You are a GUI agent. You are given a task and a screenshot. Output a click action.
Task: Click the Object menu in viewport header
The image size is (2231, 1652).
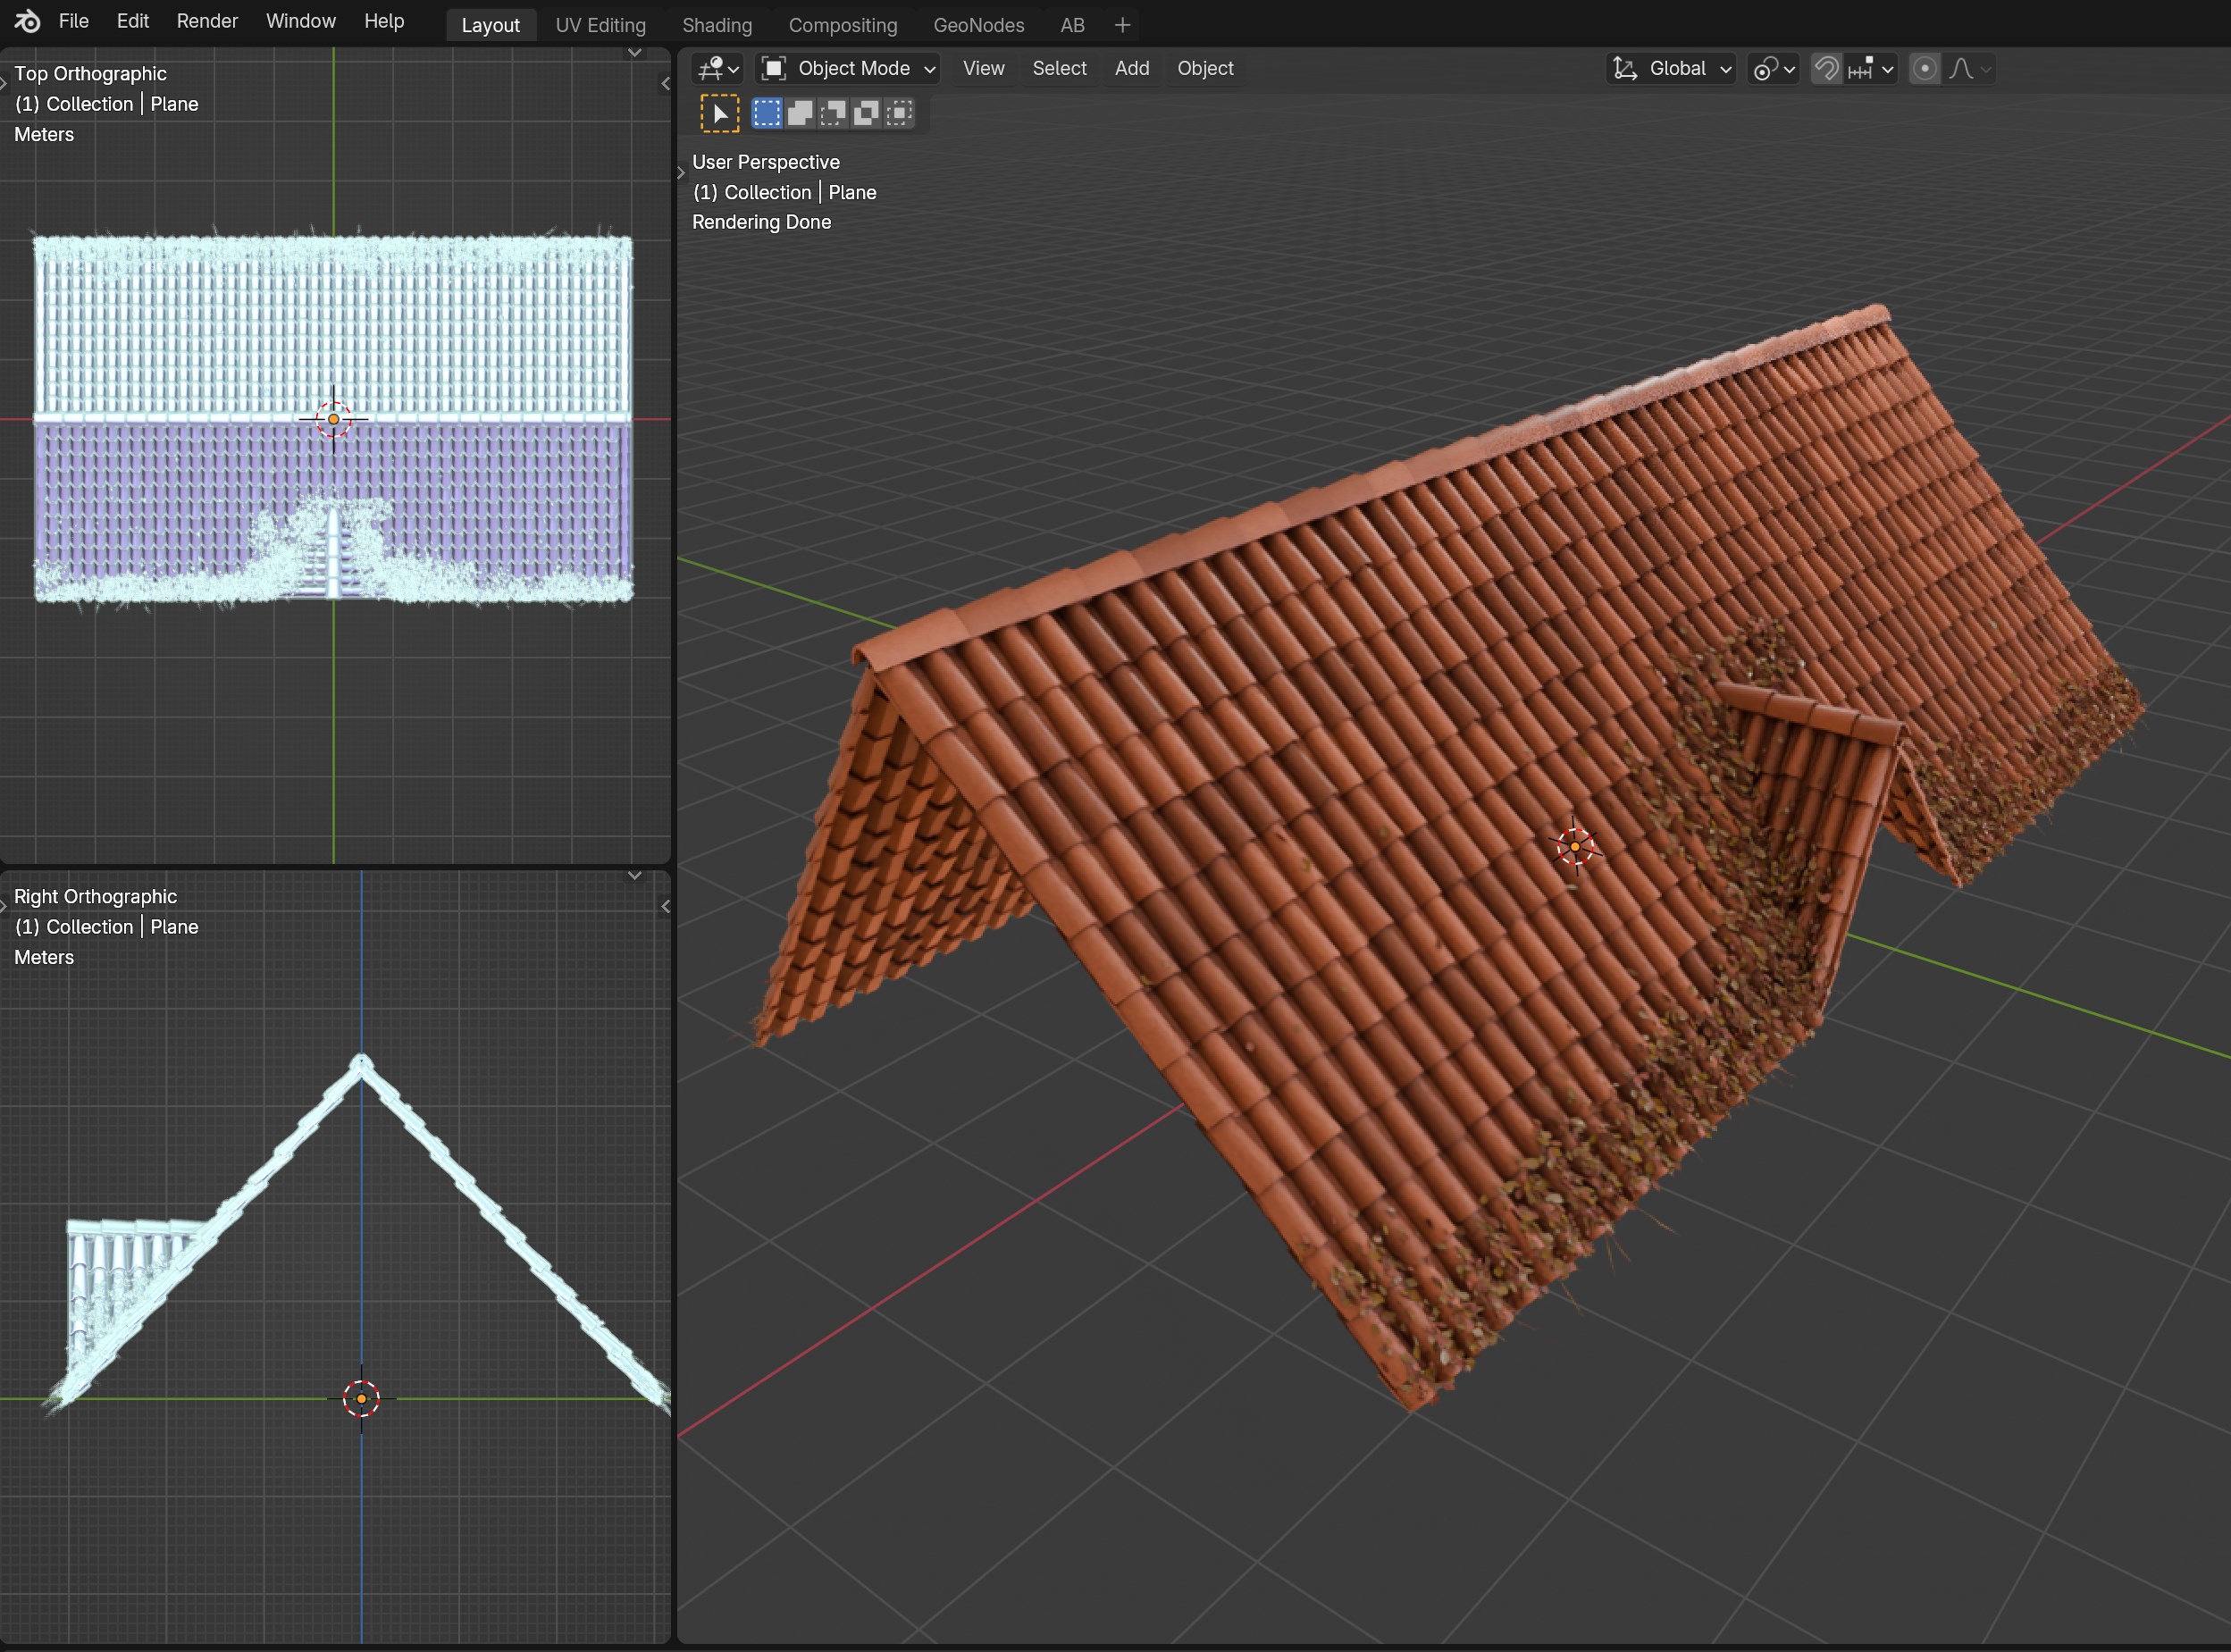[1204, 68]
